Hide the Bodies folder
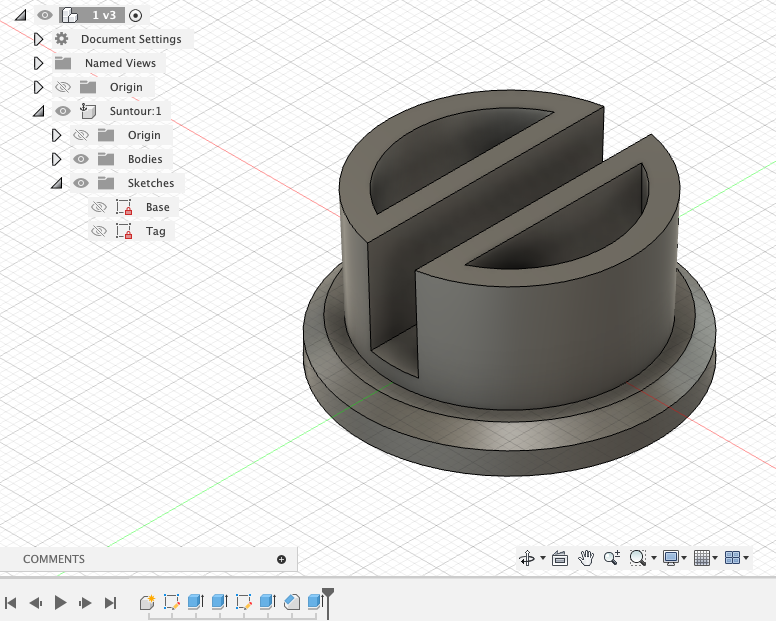 (81, 159)
